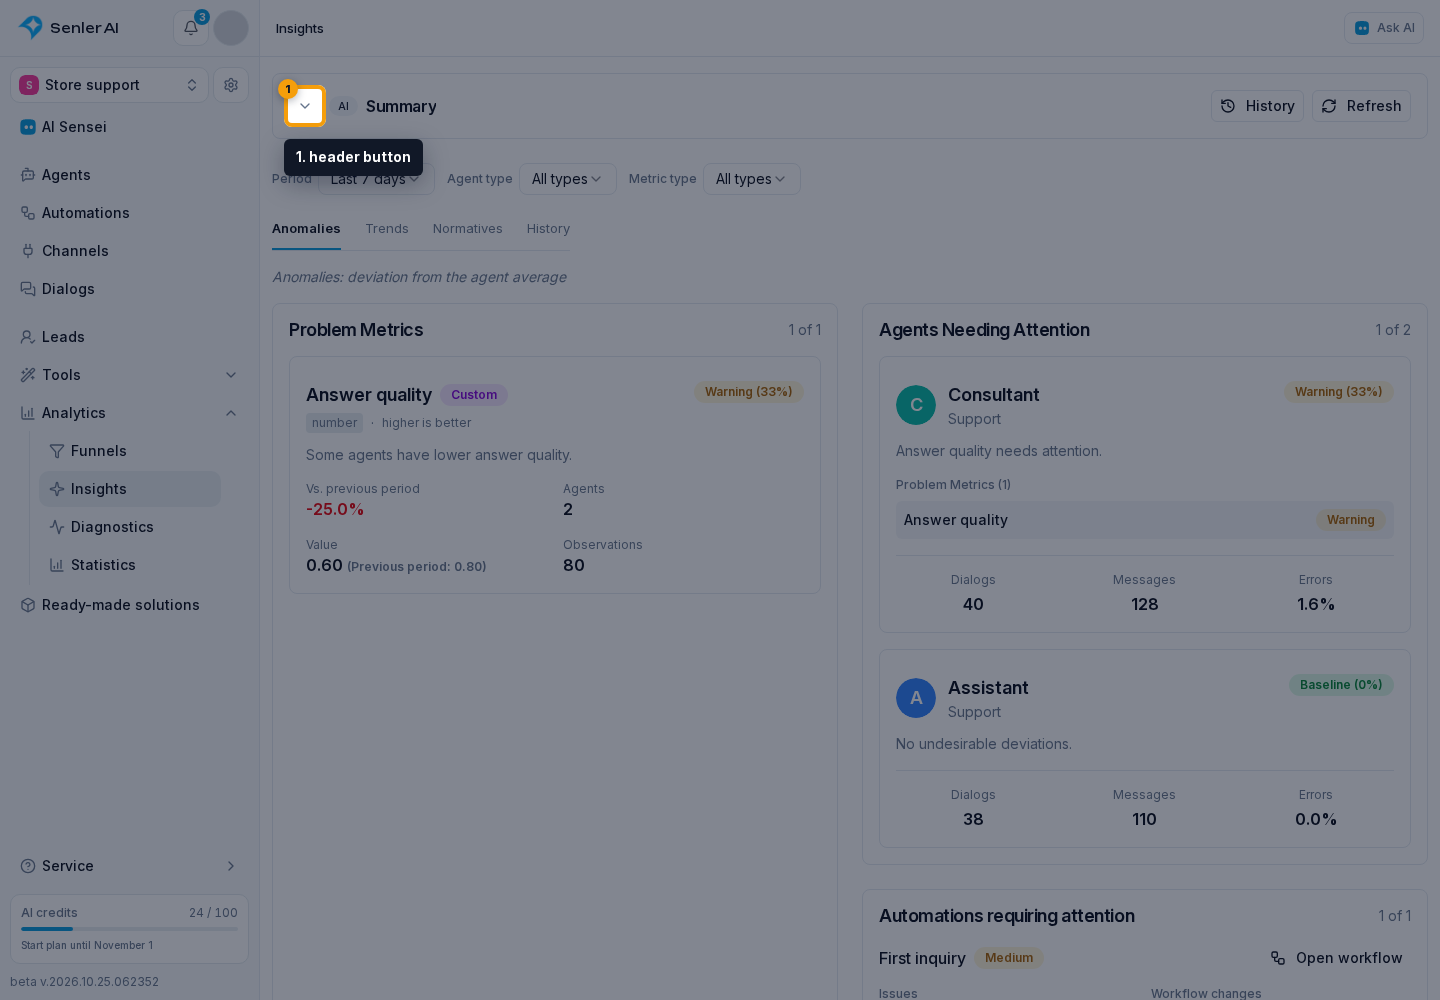Open the Agent type dropdown

(568, 179)
